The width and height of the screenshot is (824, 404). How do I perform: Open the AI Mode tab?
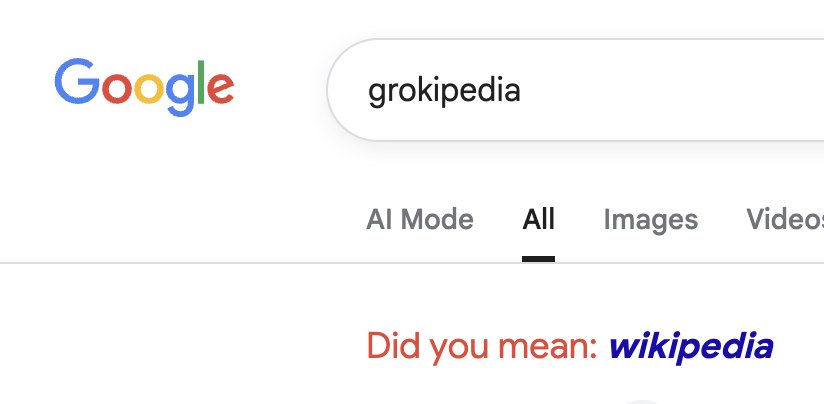[420, 219]
